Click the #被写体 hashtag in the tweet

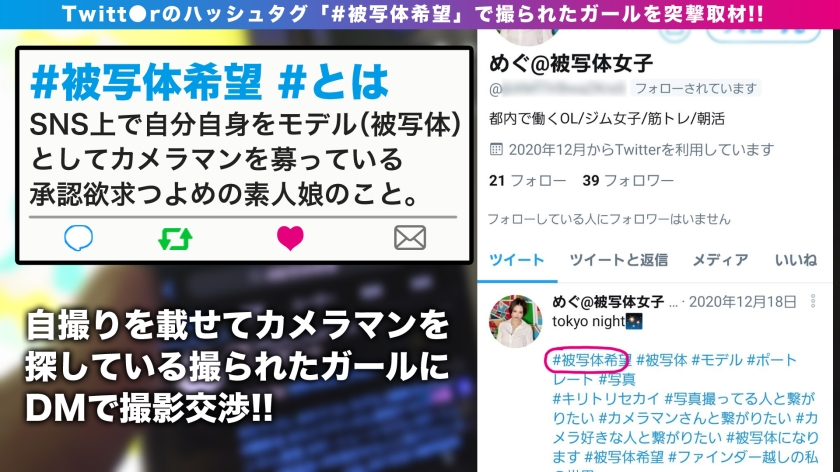click(662, 360)
